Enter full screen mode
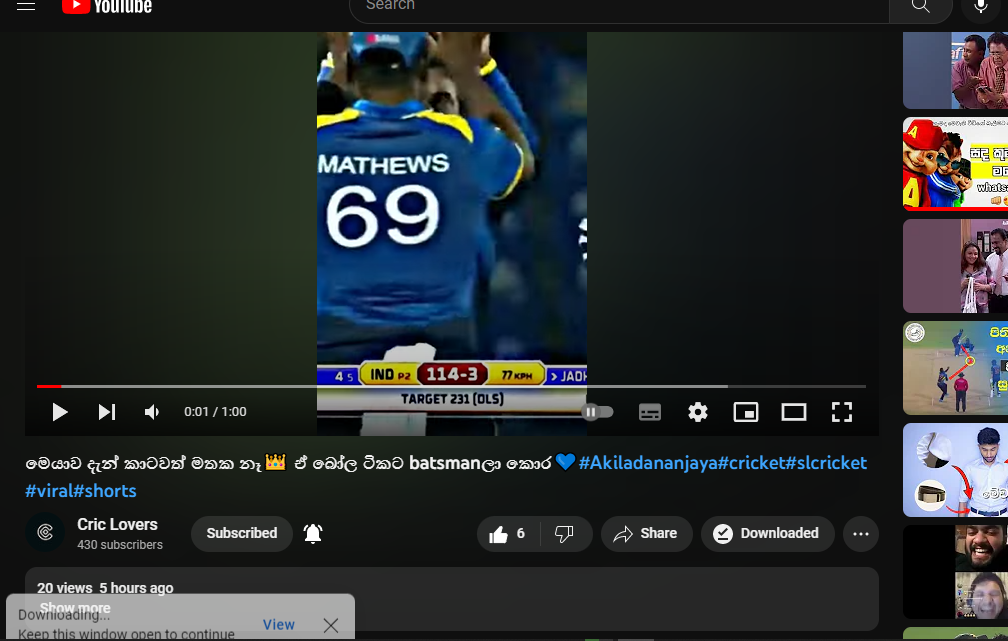The width and height of the screenshot is (1008, 641). pyautogui.click(x=842, y=412)
